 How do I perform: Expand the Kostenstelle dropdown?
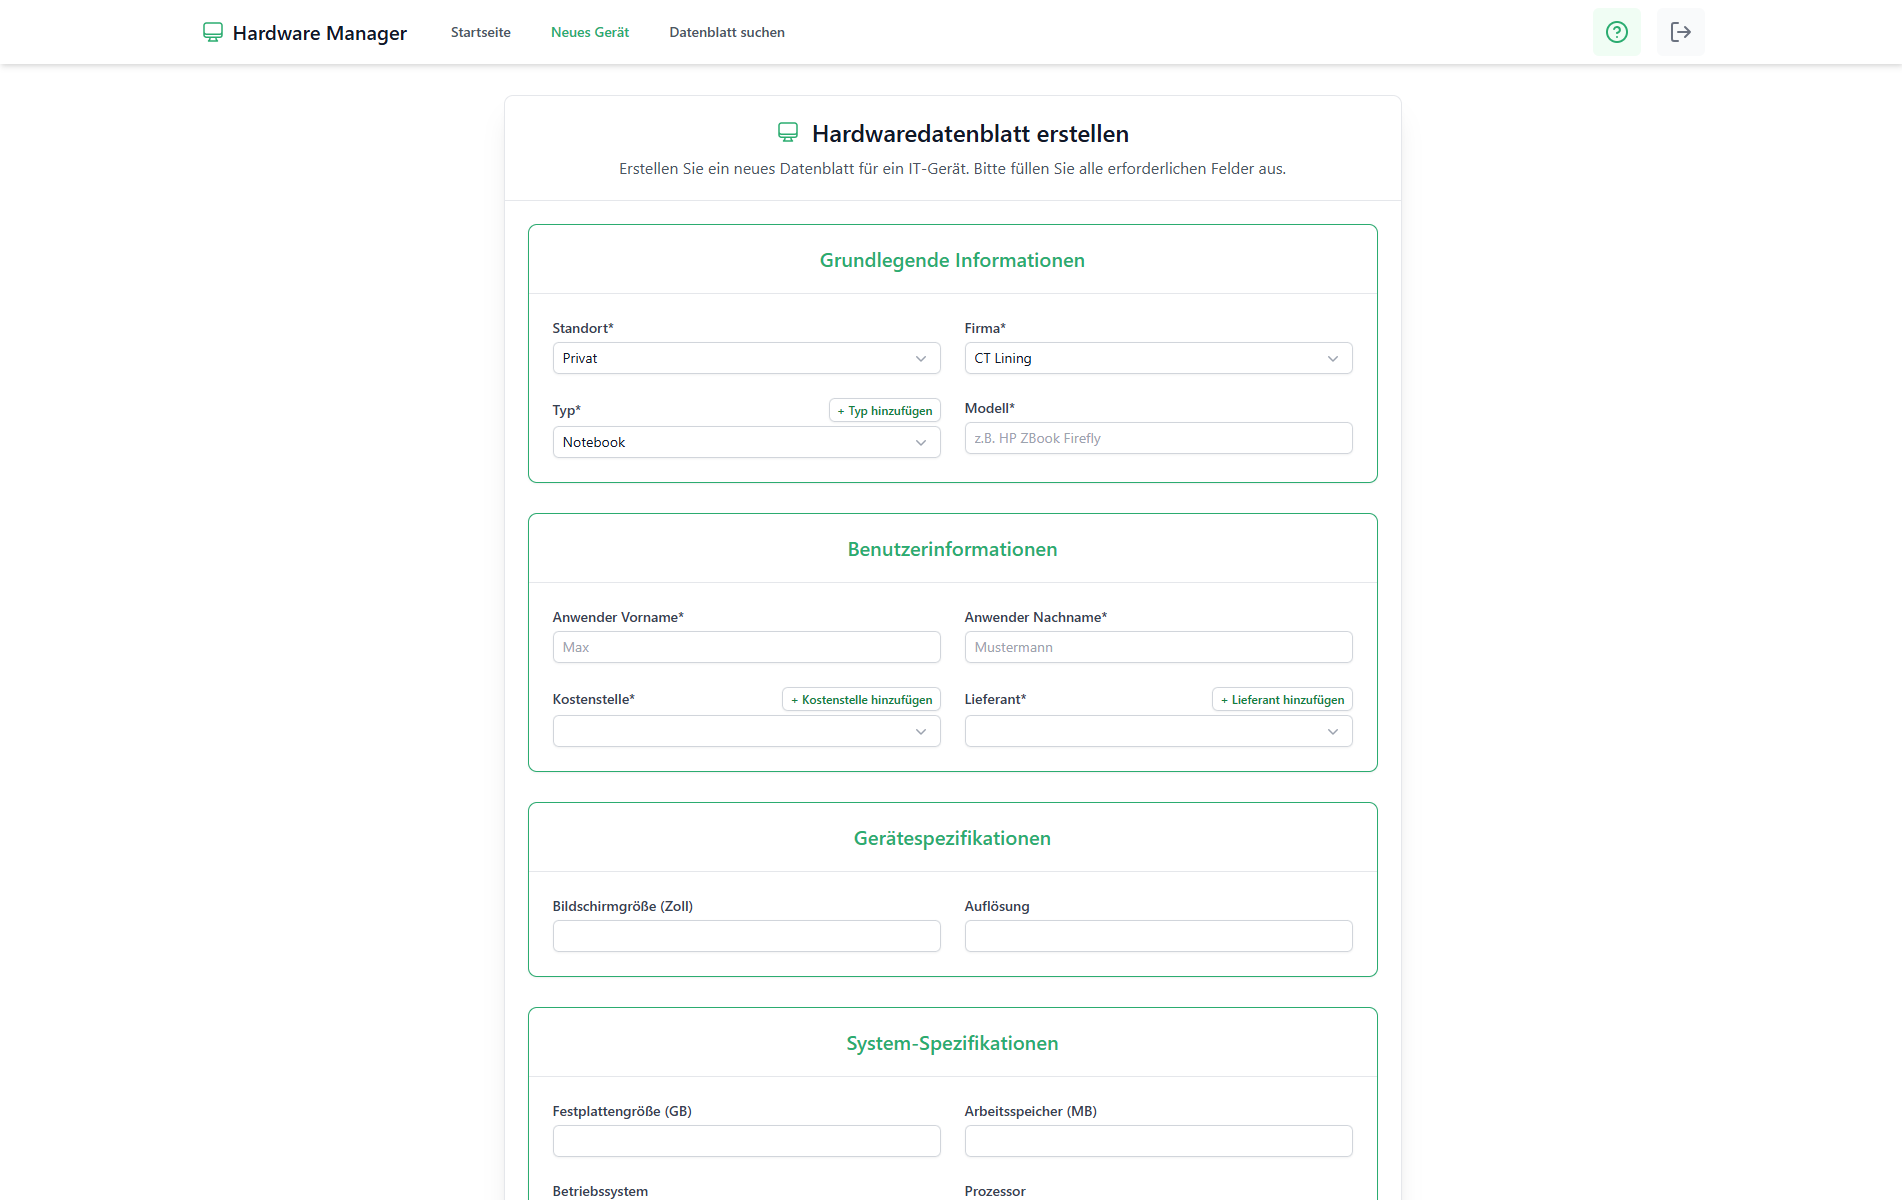tap(746, 731)
